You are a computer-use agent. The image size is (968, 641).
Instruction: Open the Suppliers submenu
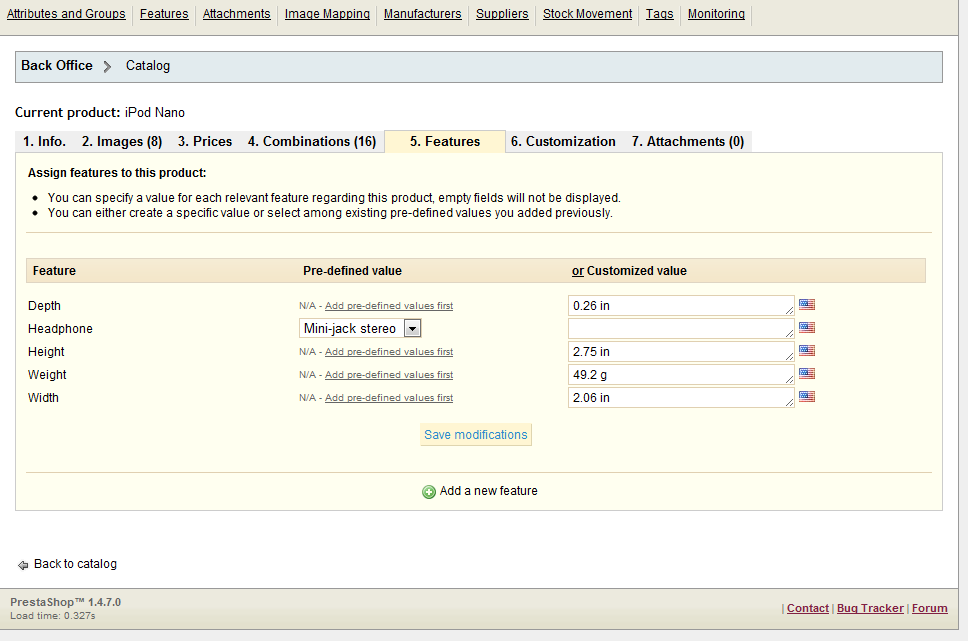502,14
